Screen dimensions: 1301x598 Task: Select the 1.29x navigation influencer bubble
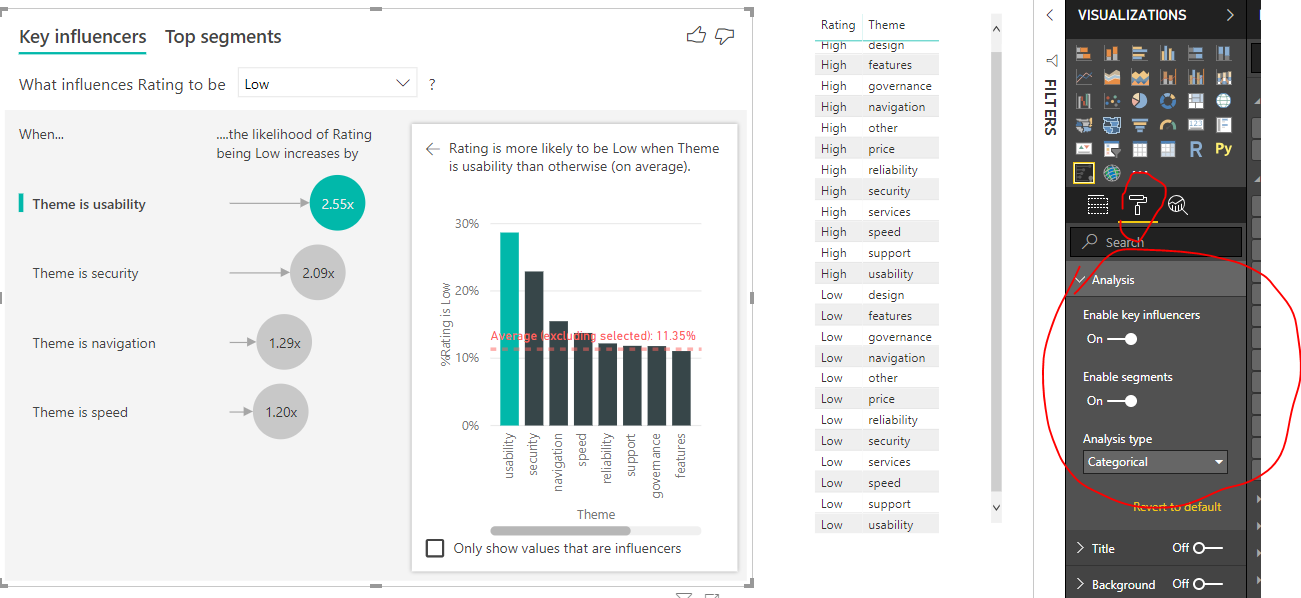284,342
